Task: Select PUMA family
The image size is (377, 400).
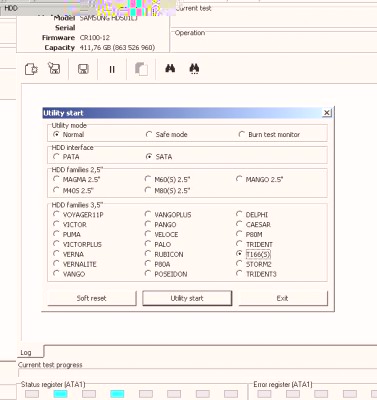Action: coord(56,234)
